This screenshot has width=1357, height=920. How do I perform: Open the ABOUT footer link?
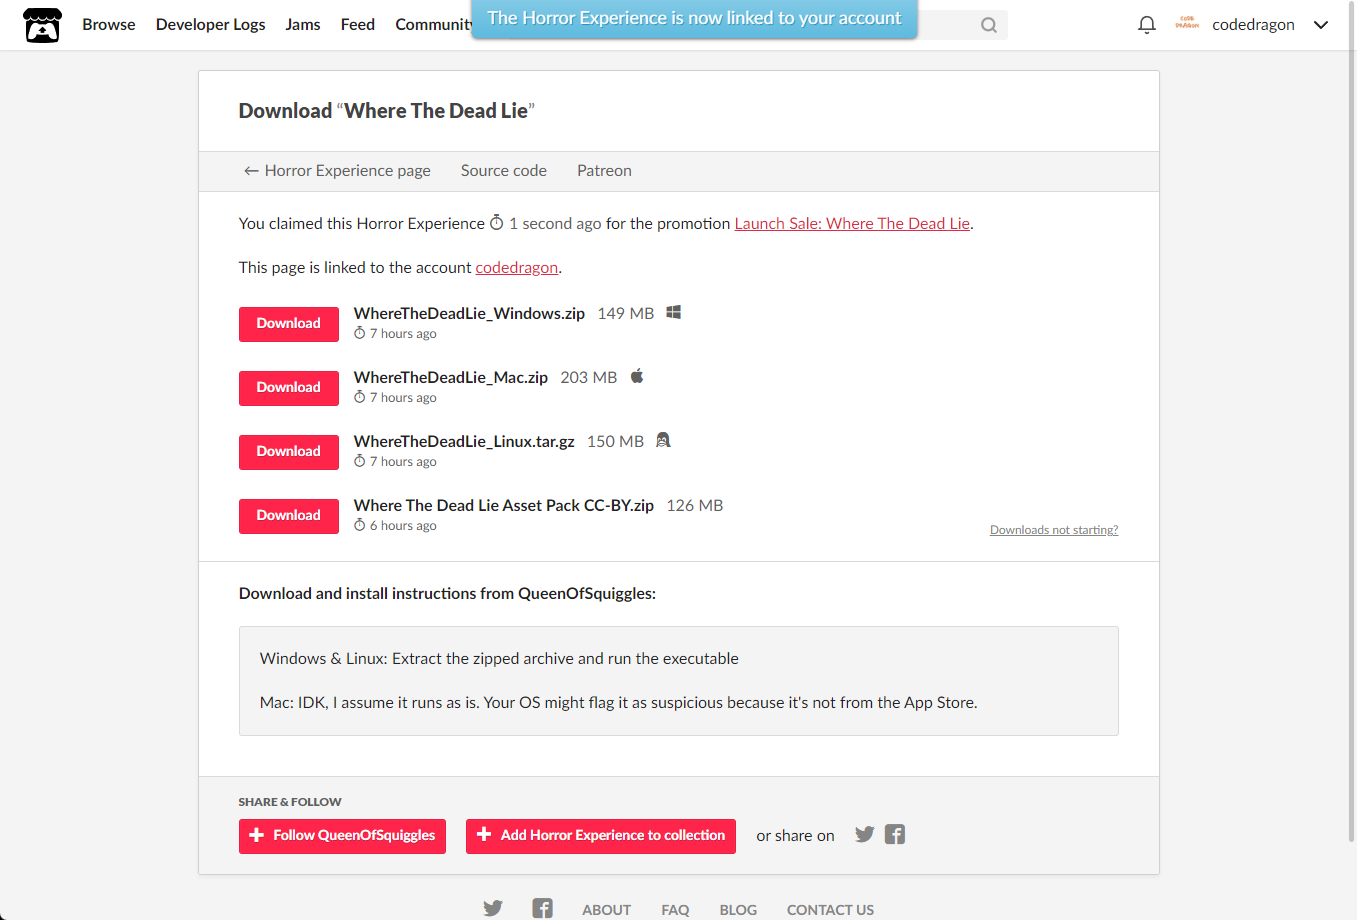[607, 910]
